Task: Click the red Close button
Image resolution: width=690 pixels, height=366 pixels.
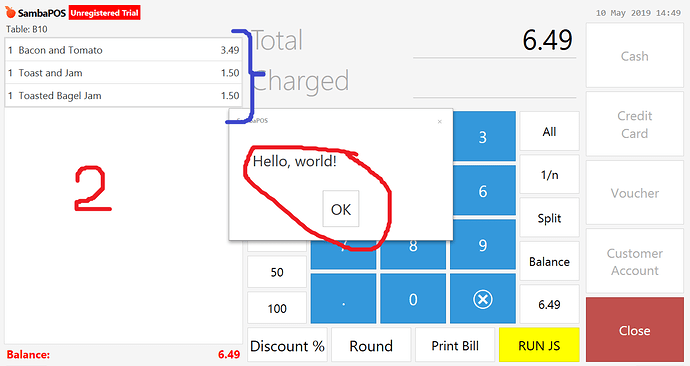Action: coord(635,330)
